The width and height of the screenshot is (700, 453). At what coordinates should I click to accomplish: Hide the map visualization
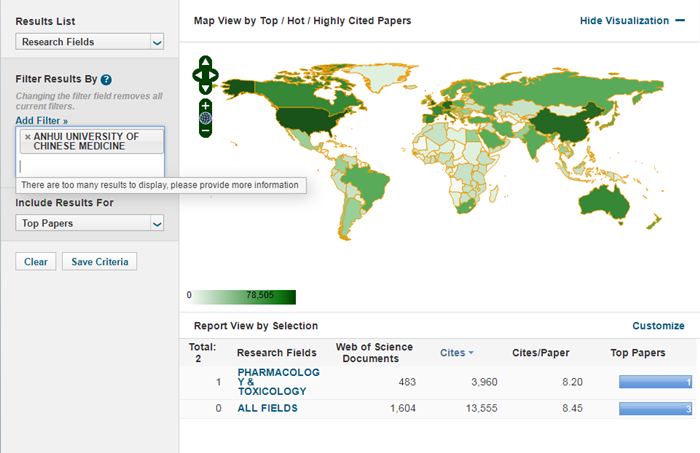point(632,21)
